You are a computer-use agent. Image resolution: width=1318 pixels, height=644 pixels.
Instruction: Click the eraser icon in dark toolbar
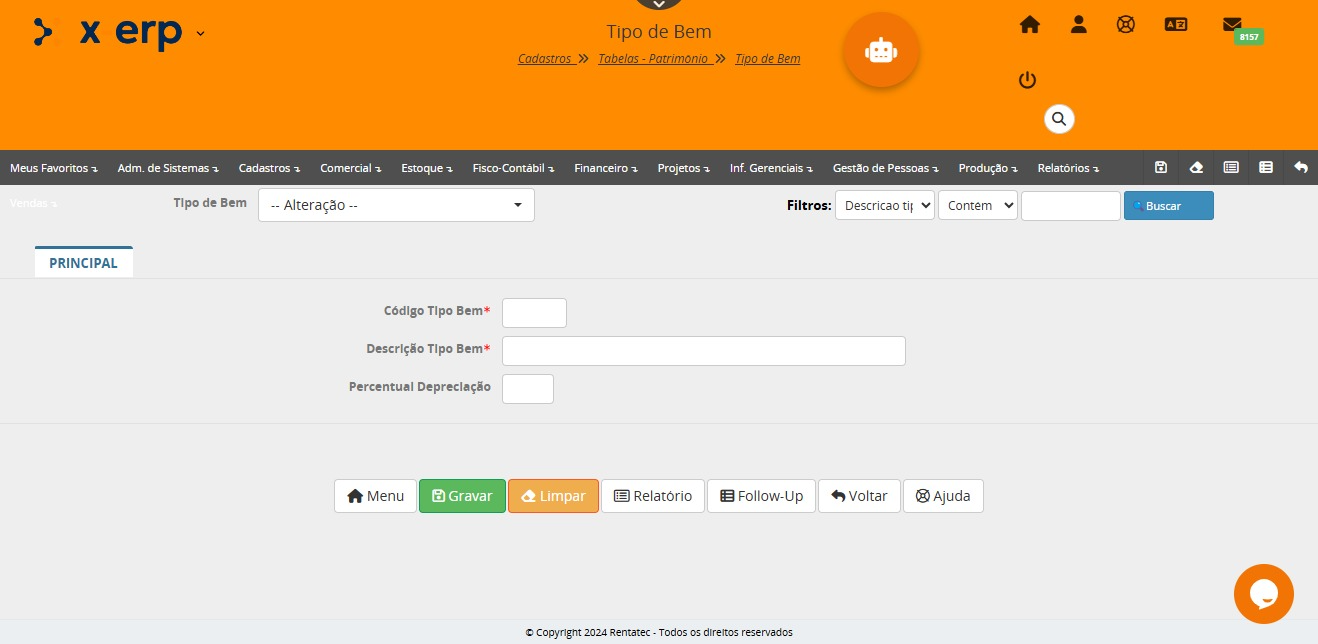[x=1196, y=167]
